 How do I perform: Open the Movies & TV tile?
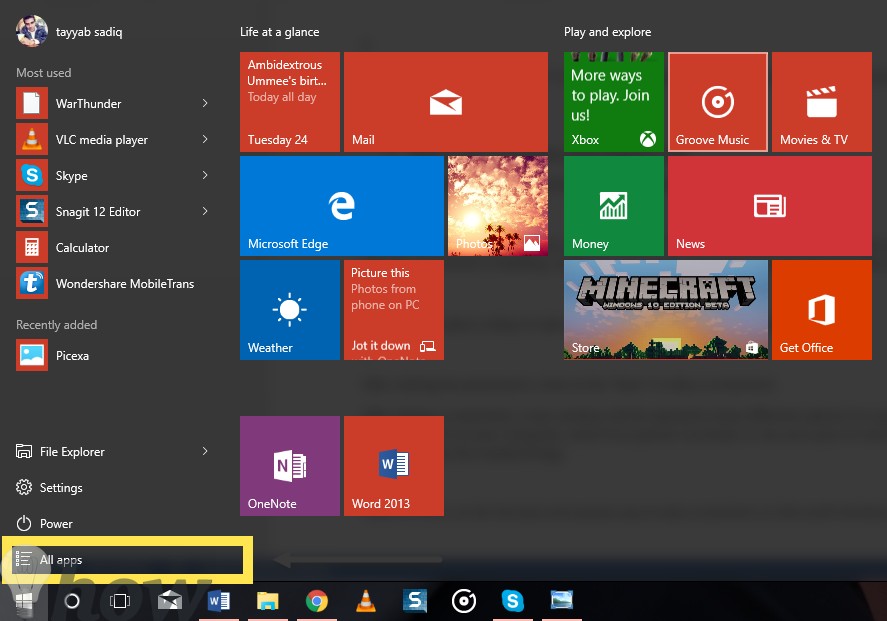(x=822, y=102)
